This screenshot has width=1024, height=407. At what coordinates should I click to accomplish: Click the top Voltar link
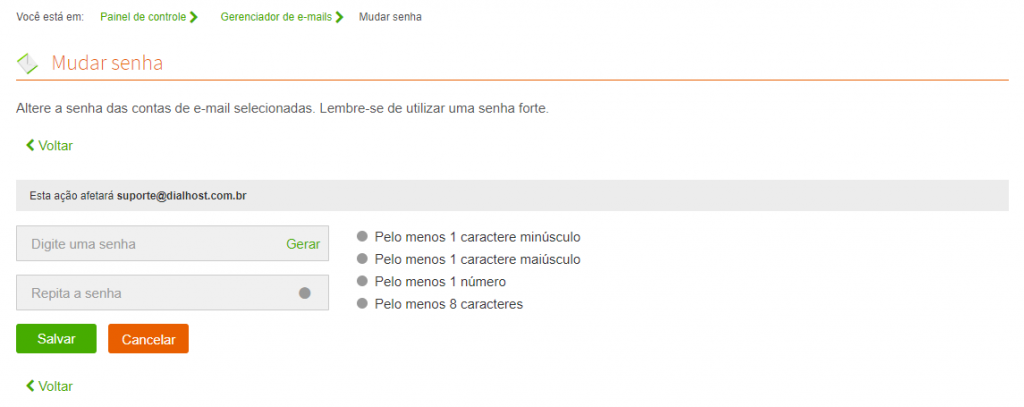click(50, 146)
